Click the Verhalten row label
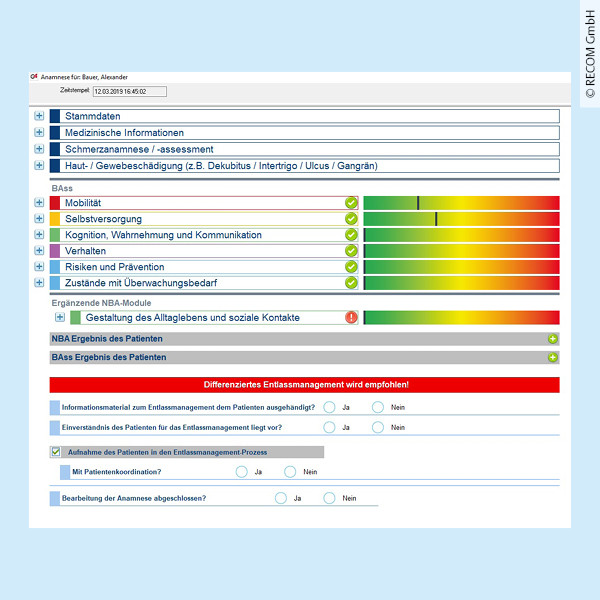The image size is (600, 600). pos(85,251)
